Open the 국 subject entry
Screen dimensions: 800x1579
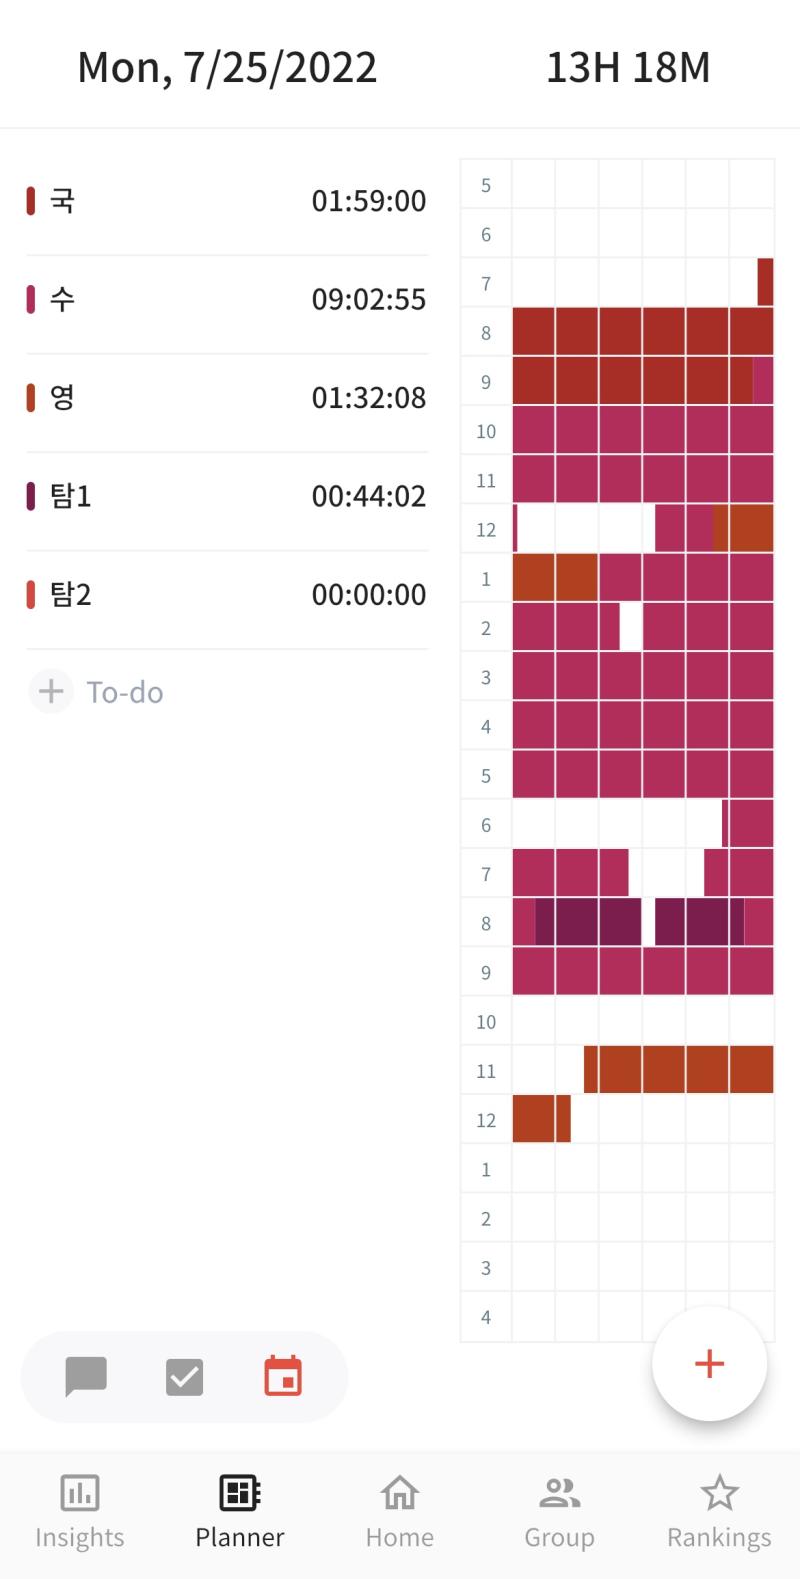tap(227, 201)
